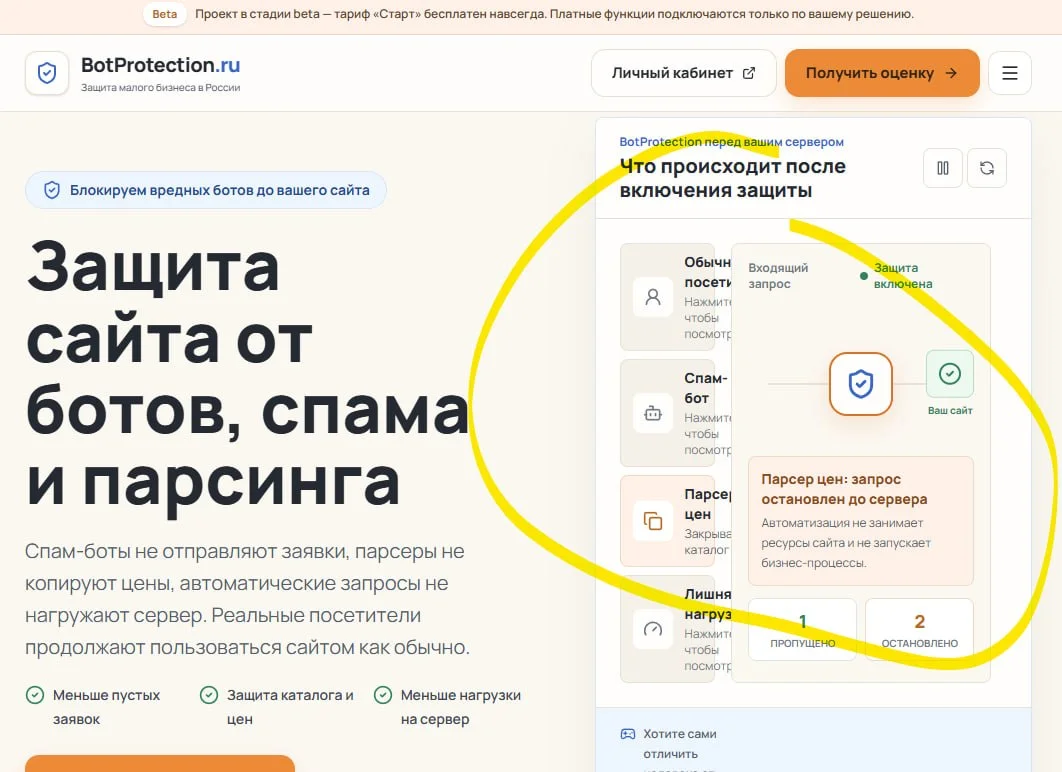The height and width of the screenshot is (772, 1062).
Task: Select the price parser copy icon
Action: pyautogui.click(x=653, y=520)
